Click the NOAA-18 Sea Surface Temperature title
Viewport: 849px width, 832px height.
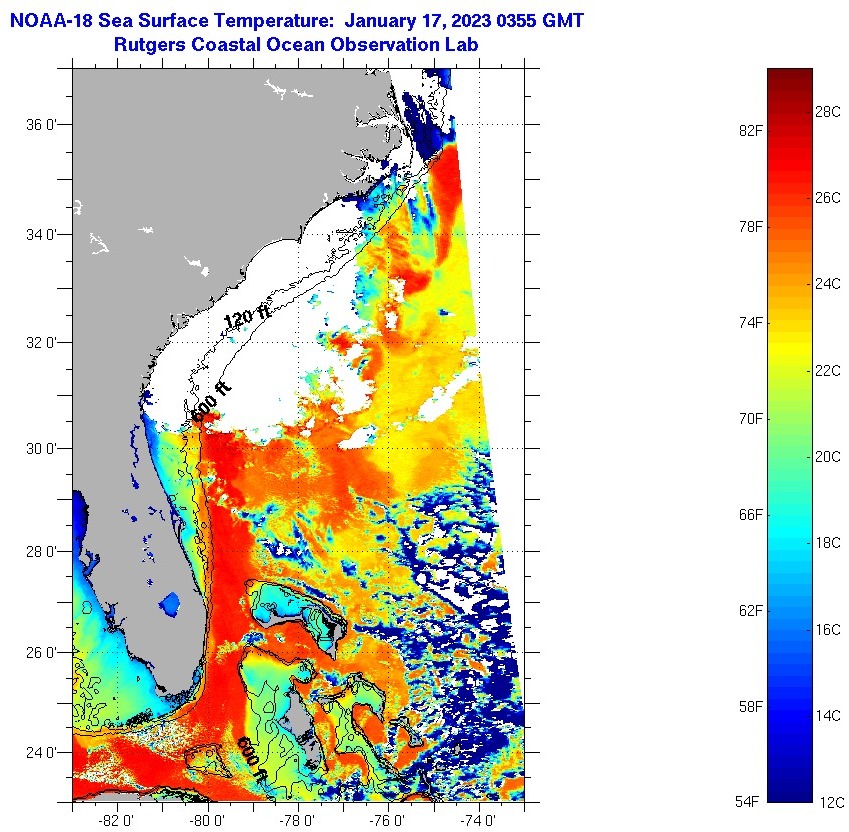point(296,21)
